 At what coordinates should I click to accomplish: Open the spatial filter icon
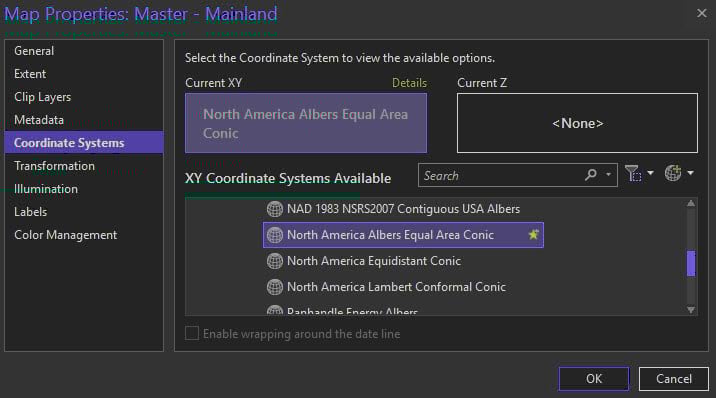[633, 173]
